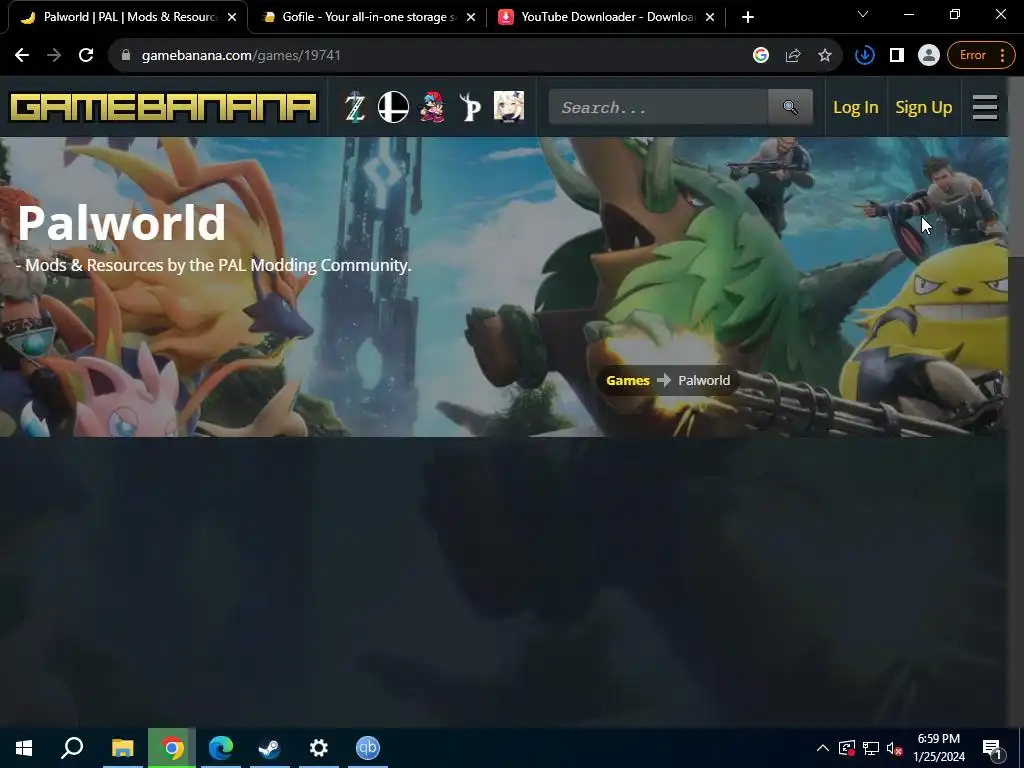Click the site lock security icon
Viewport: 1024px width, 768px height.
[126, 56]
